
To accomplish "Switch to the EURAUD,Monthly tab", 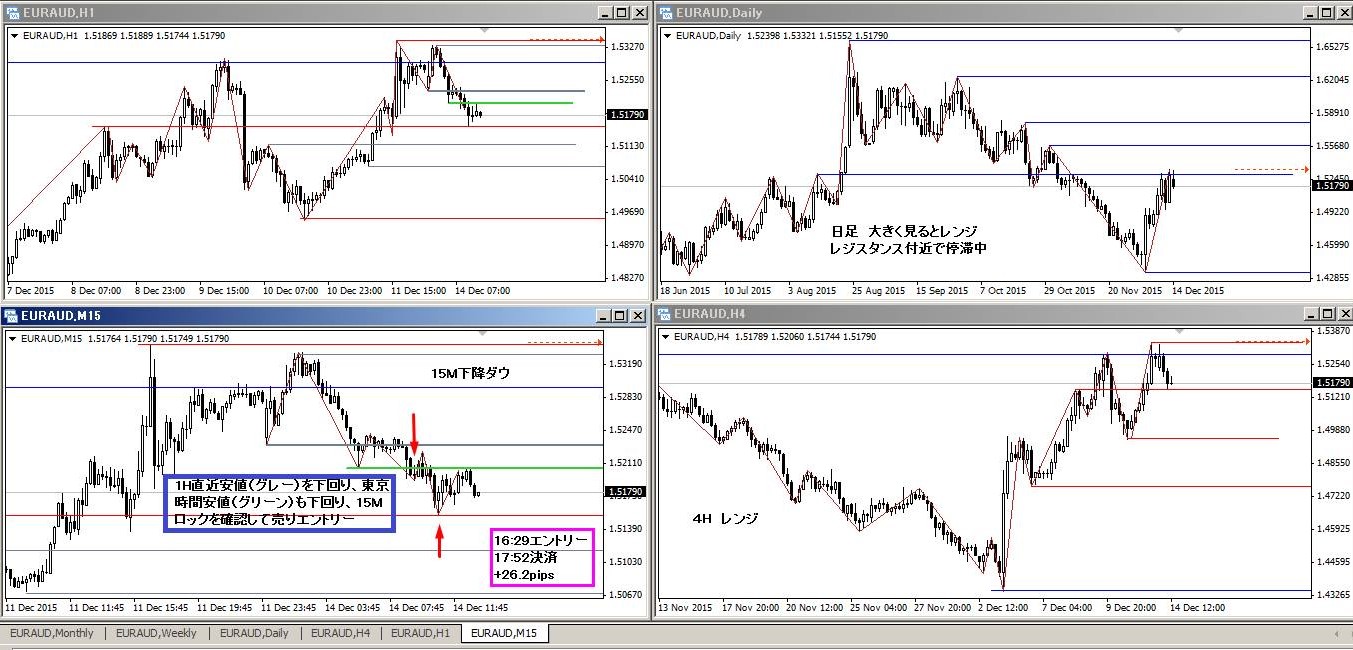I will pyautogui.click(x=52, y=633).
